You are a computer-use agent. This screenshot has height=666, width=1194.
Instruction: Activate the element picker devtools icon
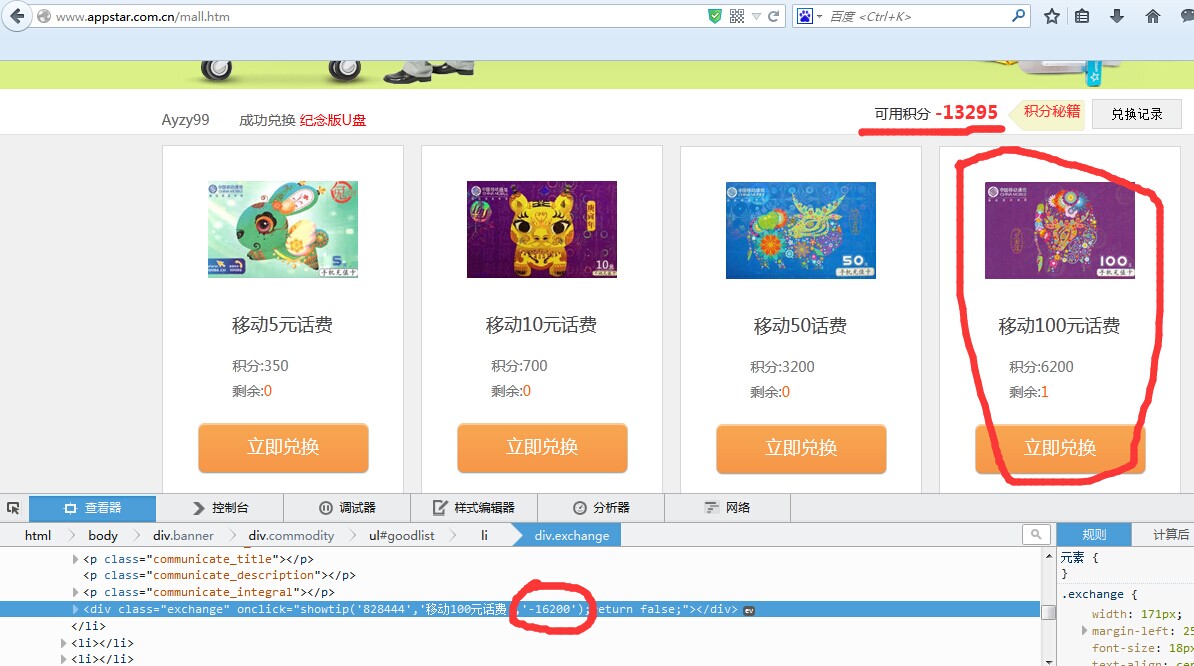click(x=13, y=508)
